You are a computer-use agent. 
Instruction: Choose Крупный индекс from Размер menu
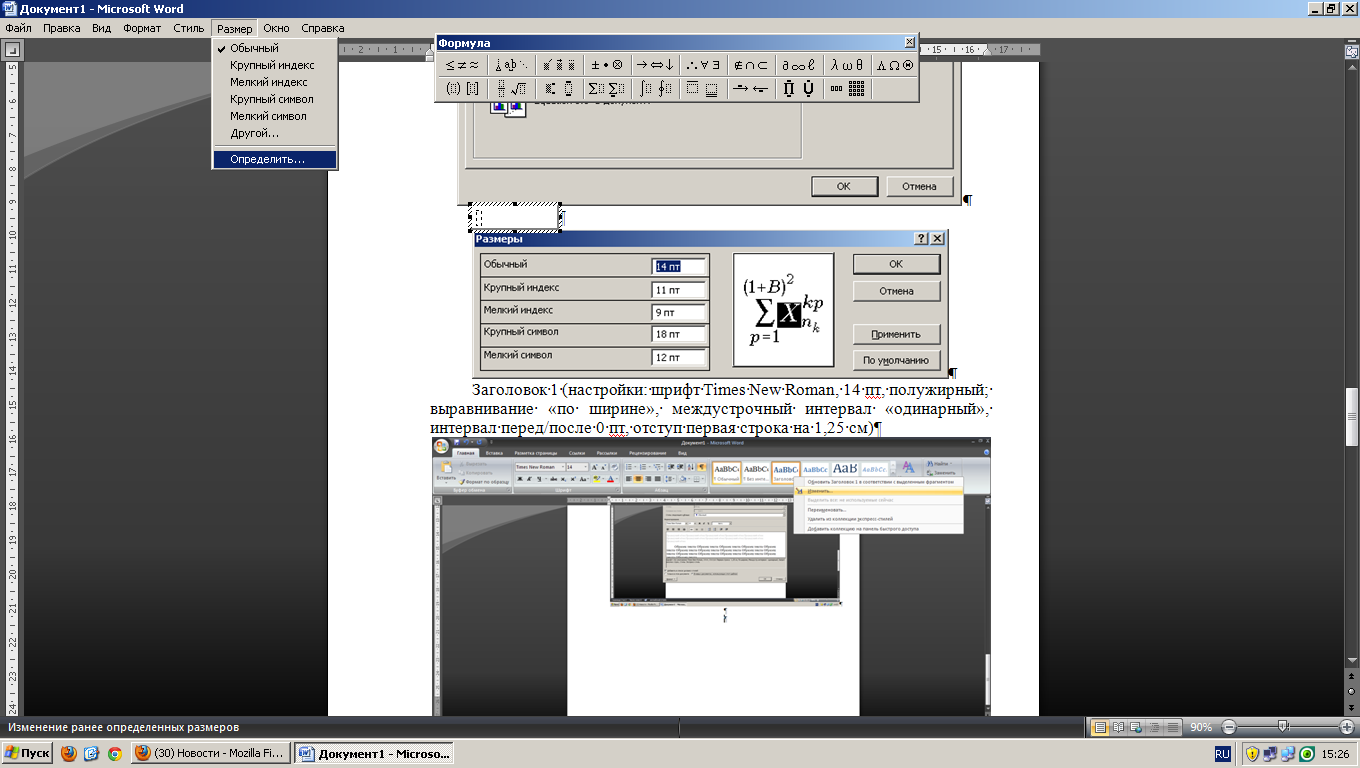274,65
